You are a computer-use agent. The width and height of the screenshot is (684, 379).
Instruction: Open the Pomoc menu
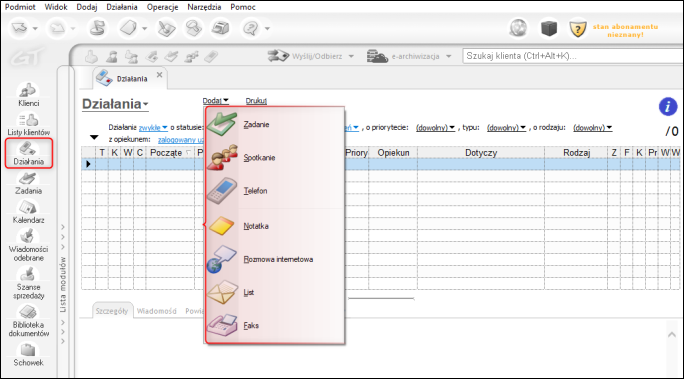(243, 7)
